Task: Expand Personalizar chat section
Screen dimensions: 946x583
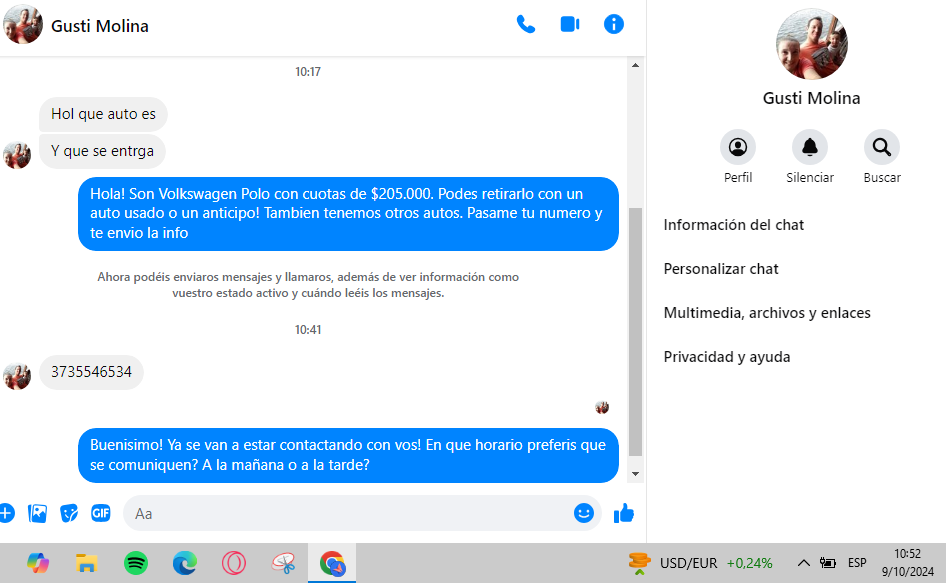Action: click(x=721, y=269)
